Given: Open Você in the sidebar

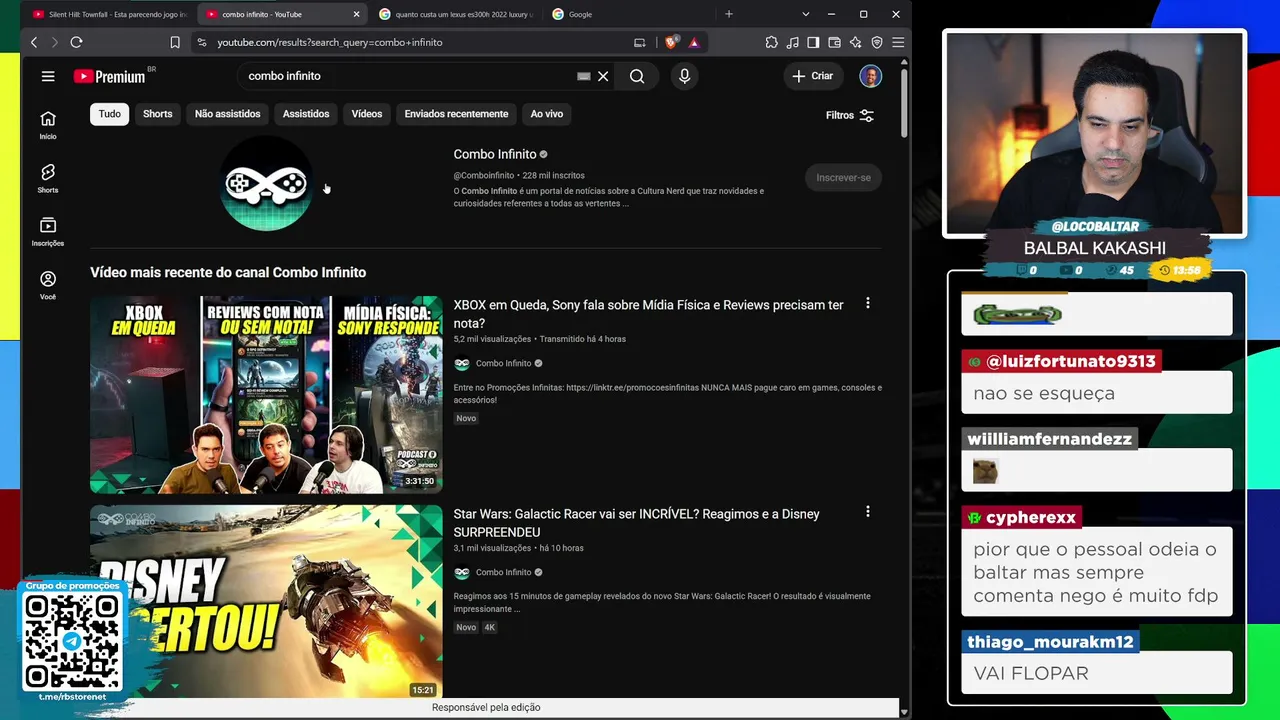Looking at the screenshot, I should click(48, 285).
